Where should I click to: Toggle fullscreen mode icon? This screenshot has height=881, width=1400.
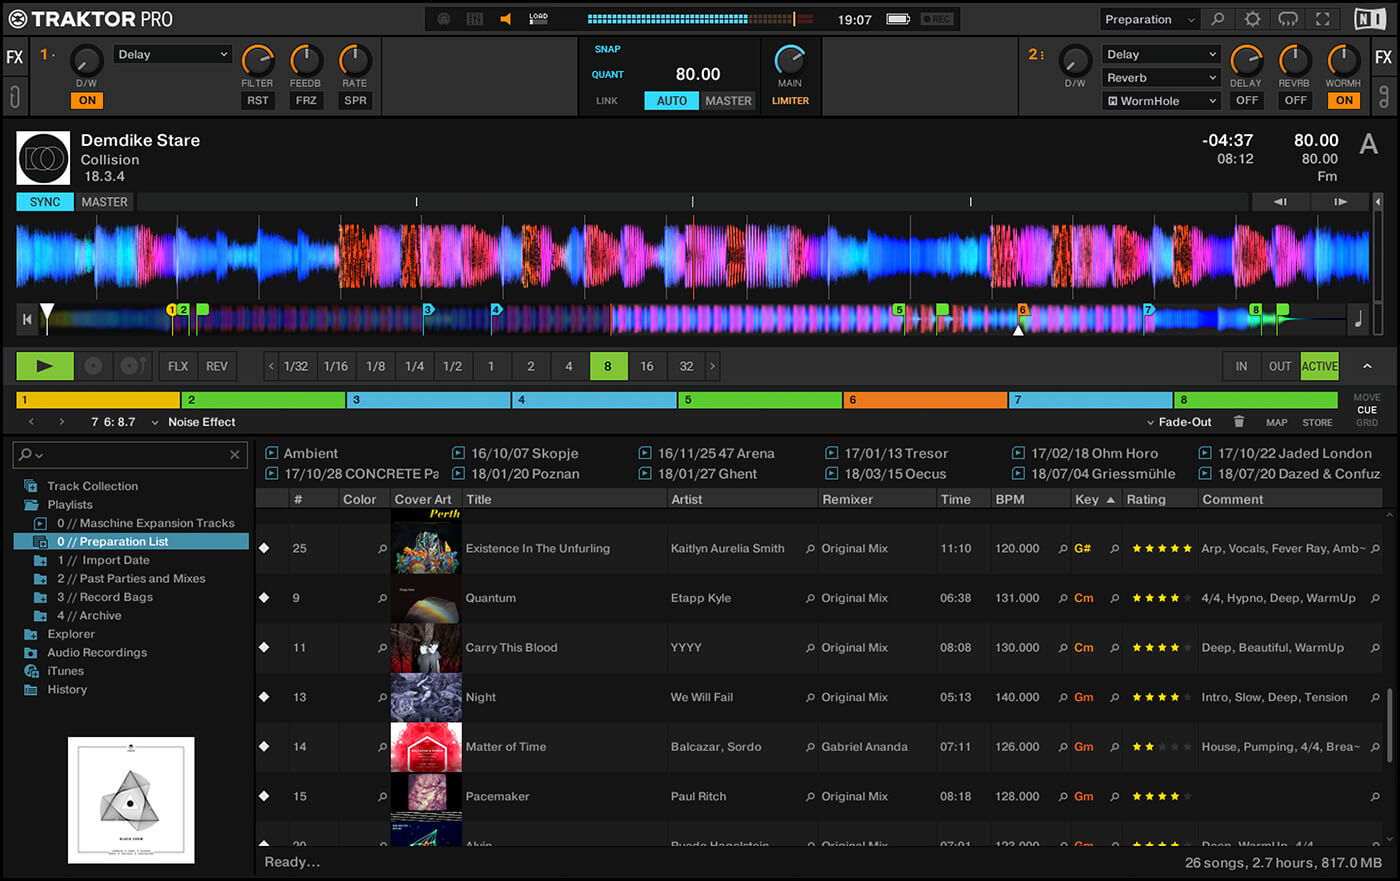coord(1323,19)
